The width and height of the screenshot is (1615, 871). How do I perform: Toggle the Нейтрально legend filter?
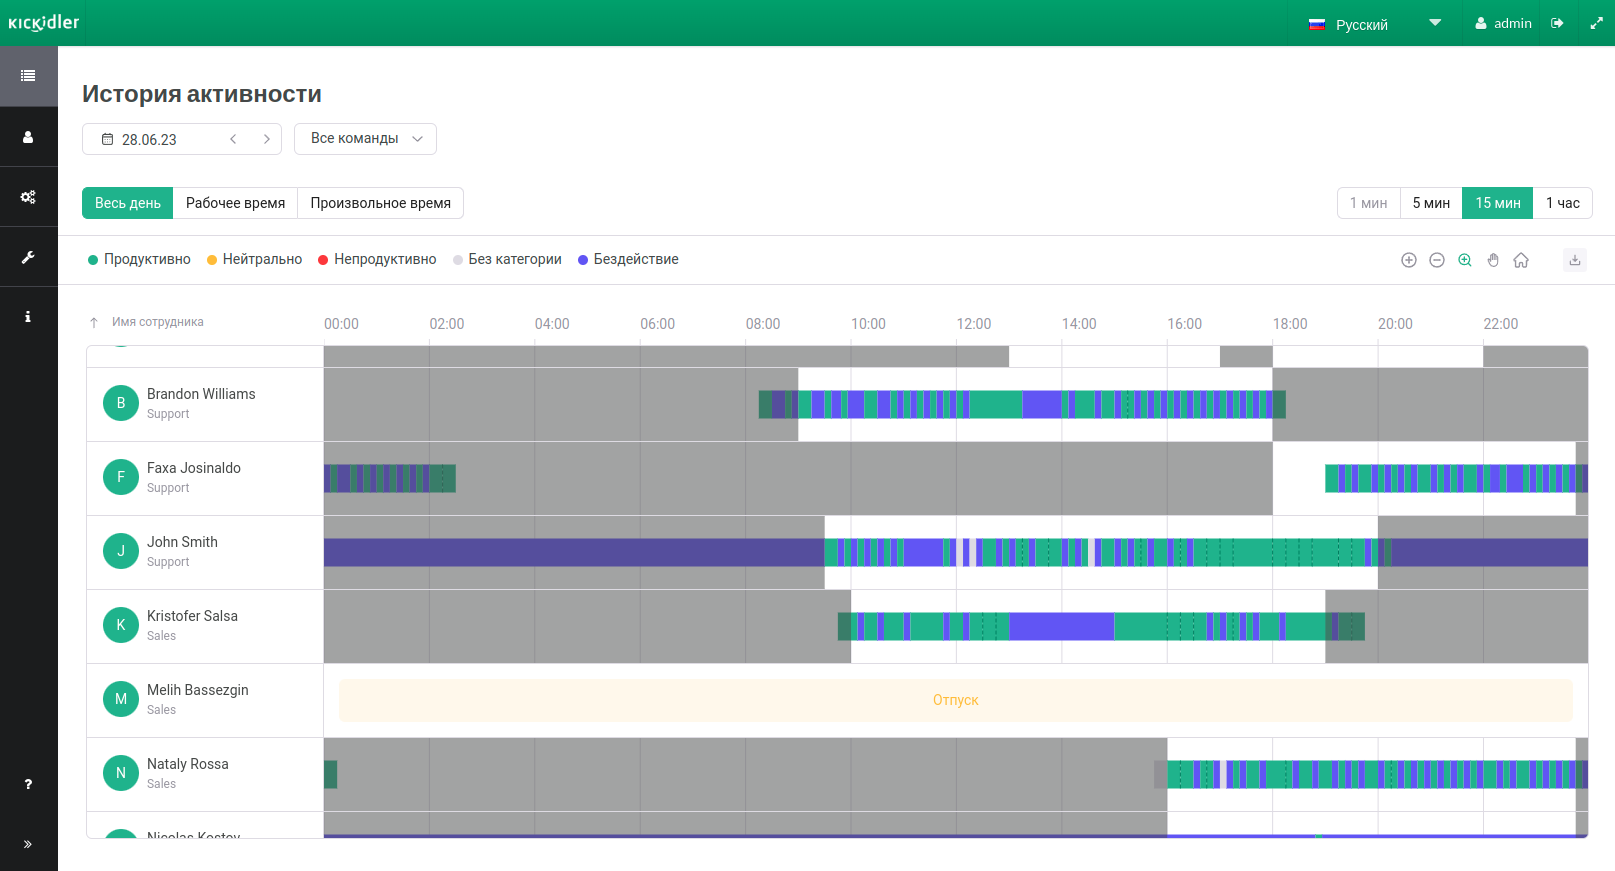pyautogui.click(x=254, y=259)
